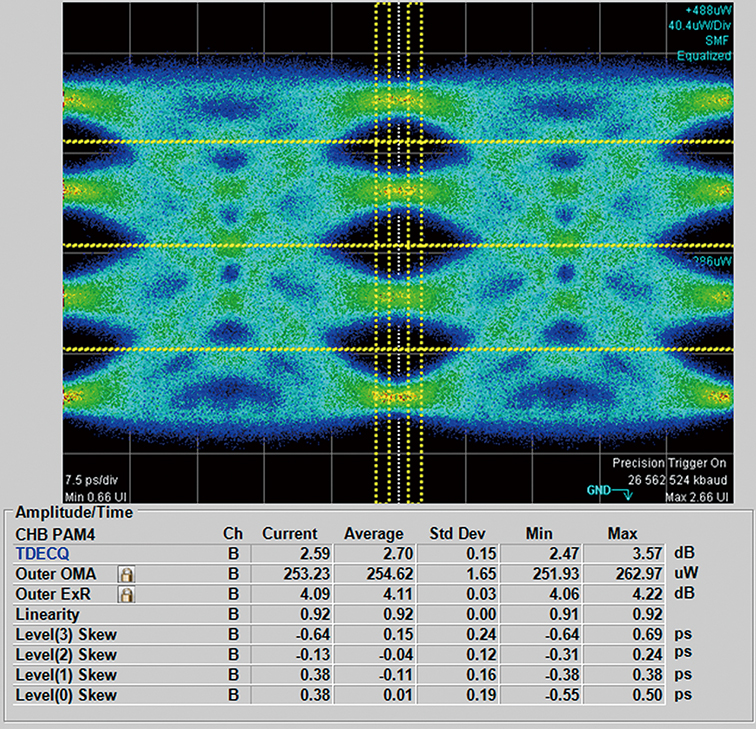Viewport: 756px width, 729px height.
Task: Click Outer ExR max value 4.22
Action: click(x=647, y=594)
